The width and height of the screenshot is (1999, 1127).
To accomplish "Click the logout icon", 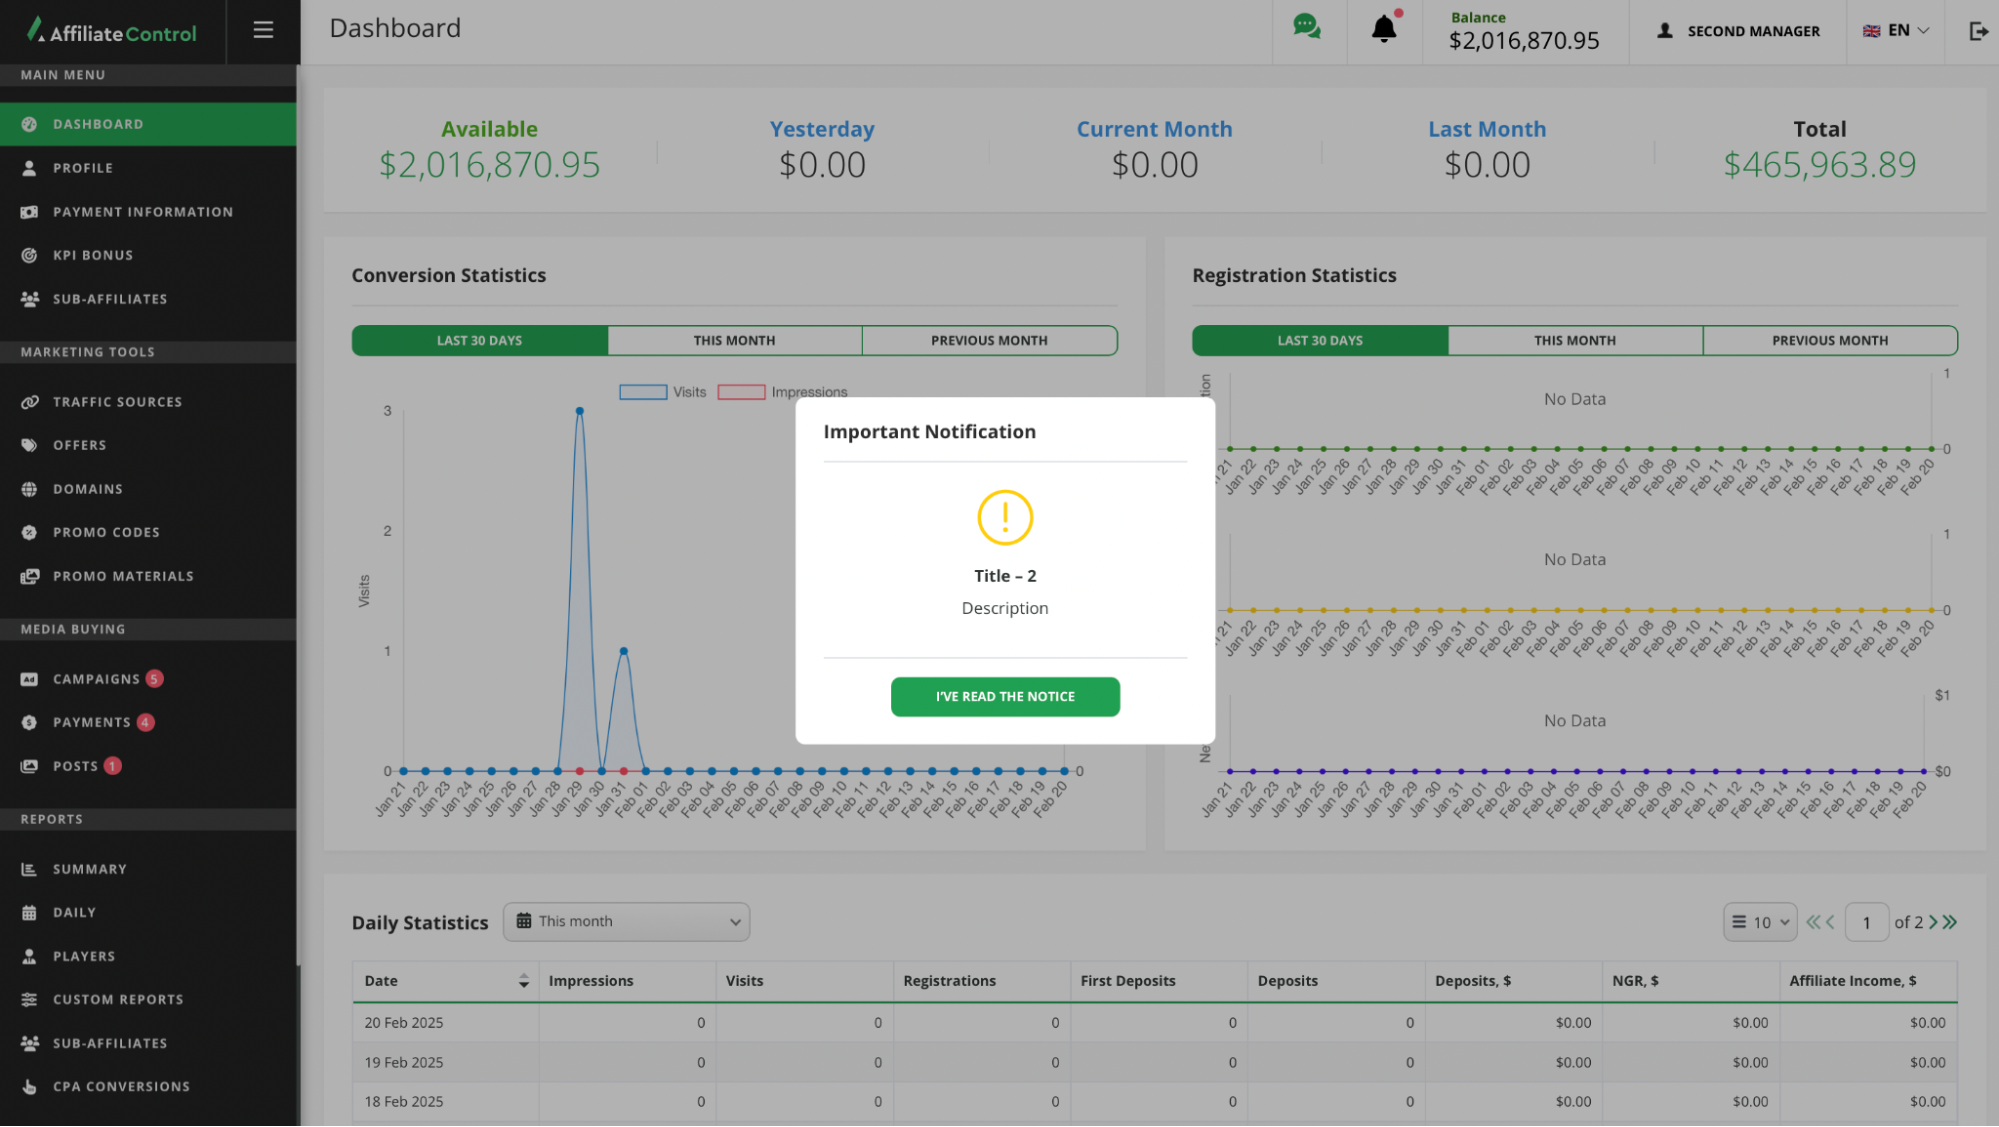I will point(1978,31).
